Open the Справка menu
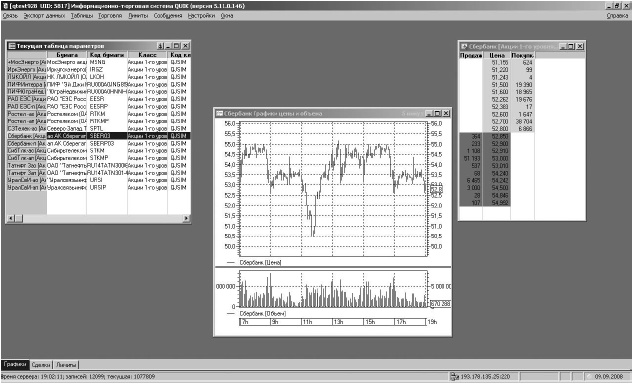633x384 pixels. coord(618,16)
